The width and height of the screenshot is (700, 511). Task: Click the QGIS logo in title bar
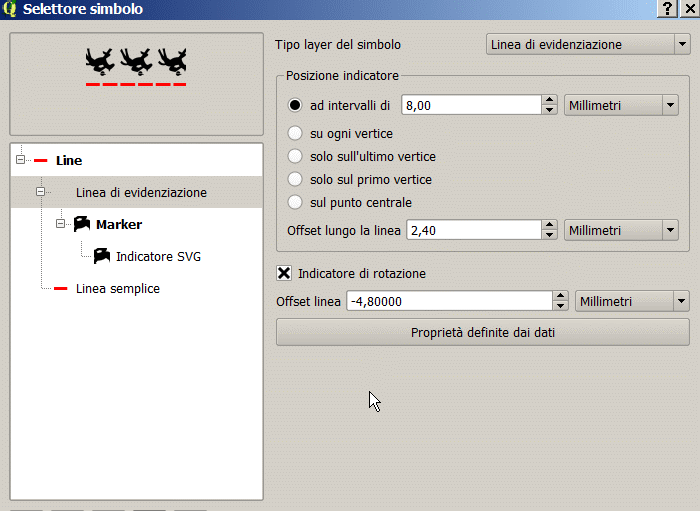coord(9,9)
